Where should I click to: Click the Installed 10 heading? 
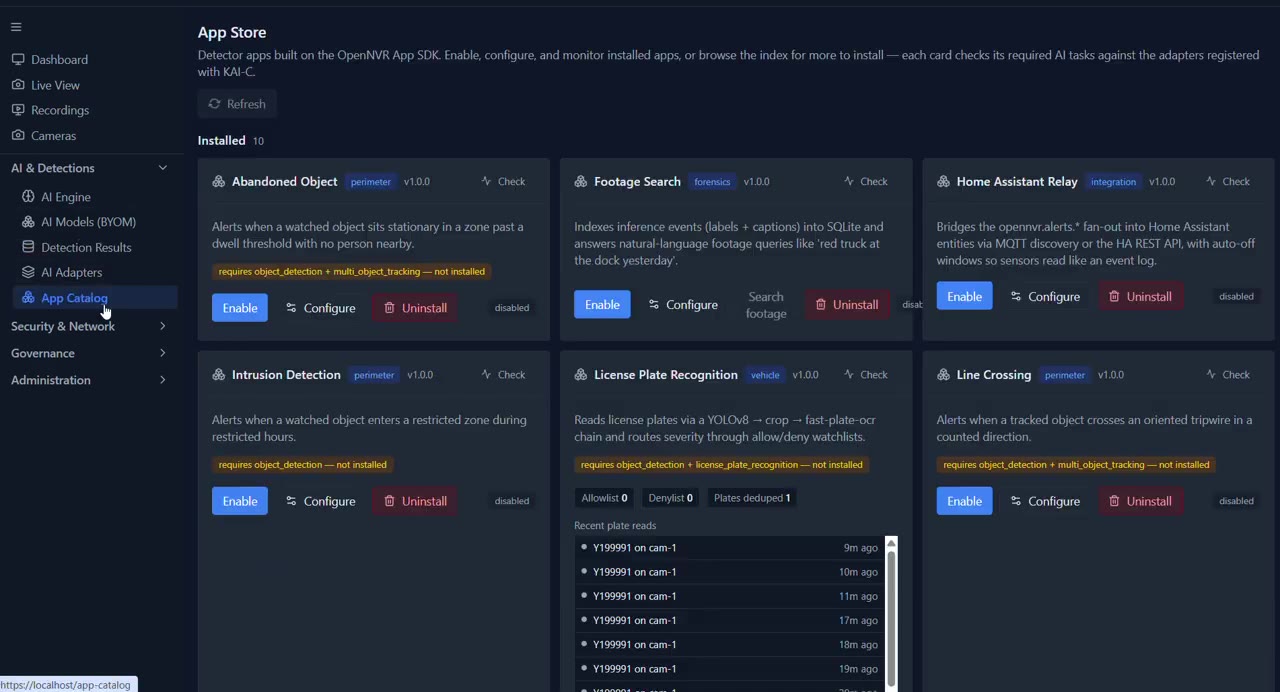[x=231, y=141]
